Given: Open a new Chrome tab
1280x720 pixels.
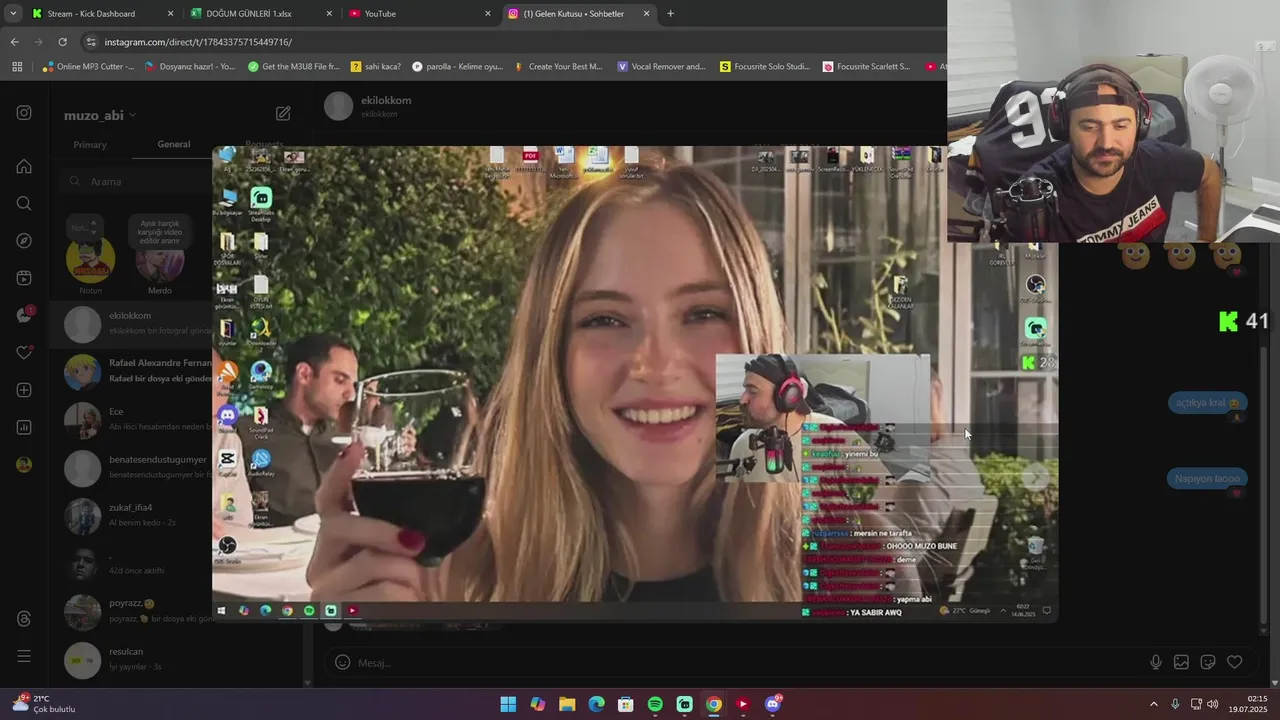Looking at the screenshot, I should [x=670, y=13].
